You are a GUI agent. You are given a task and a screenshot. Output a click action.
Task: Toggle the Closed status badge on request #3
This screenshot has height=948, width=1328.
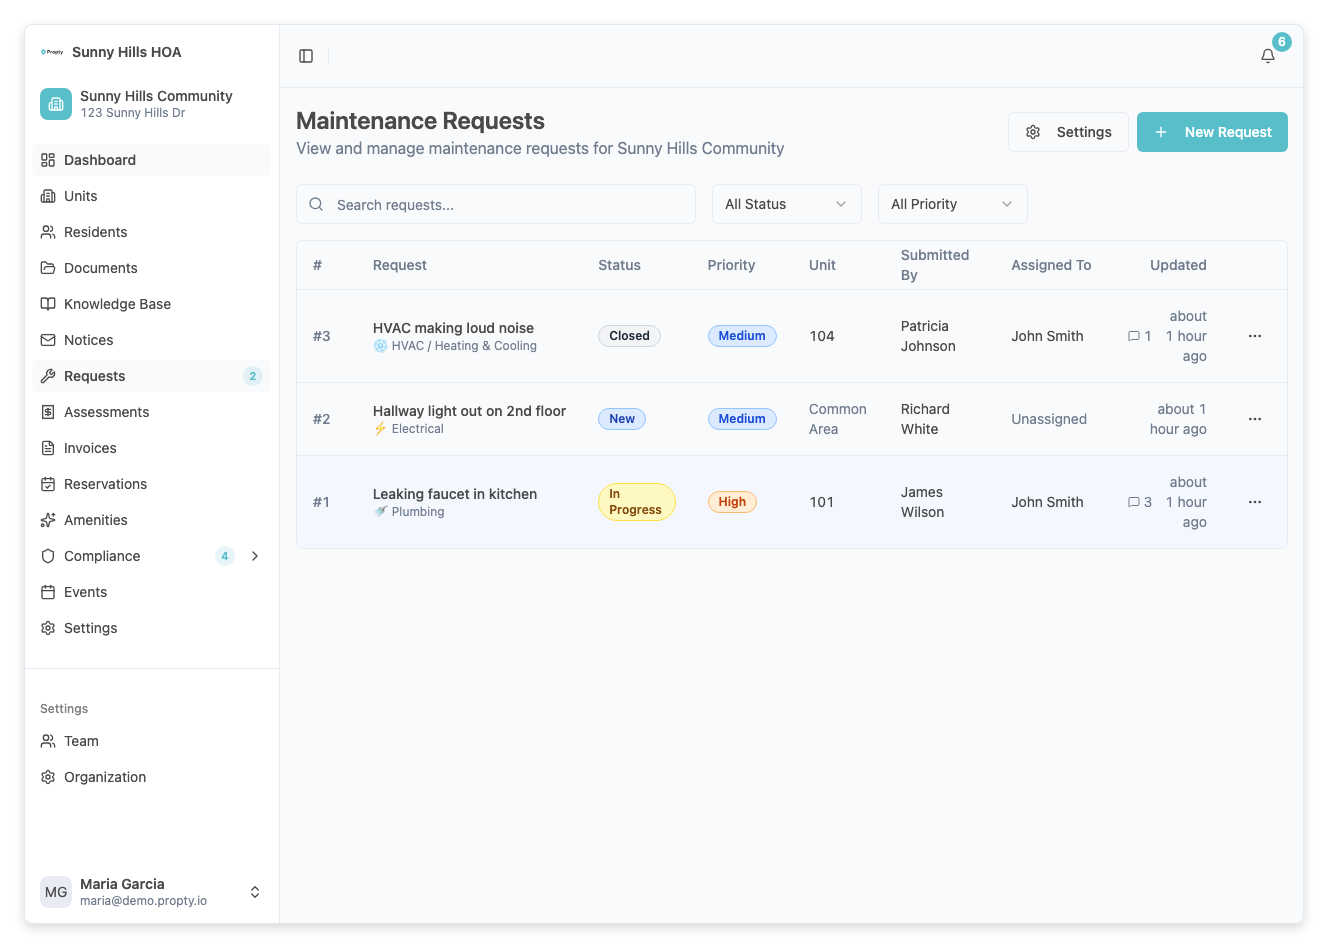[x=629, y=336]
